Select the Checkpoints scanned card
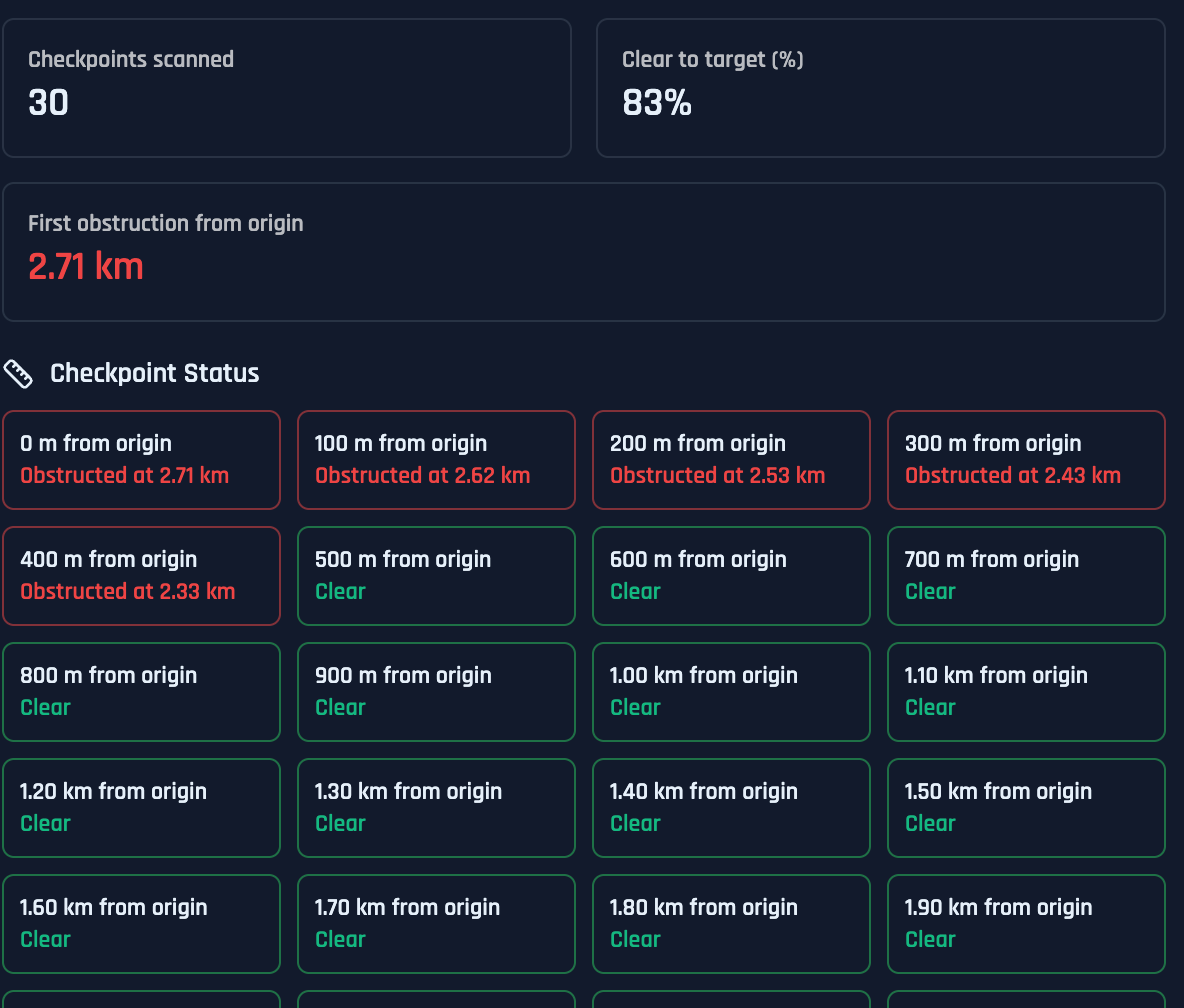1184x1008 pixels. point(287,88)
